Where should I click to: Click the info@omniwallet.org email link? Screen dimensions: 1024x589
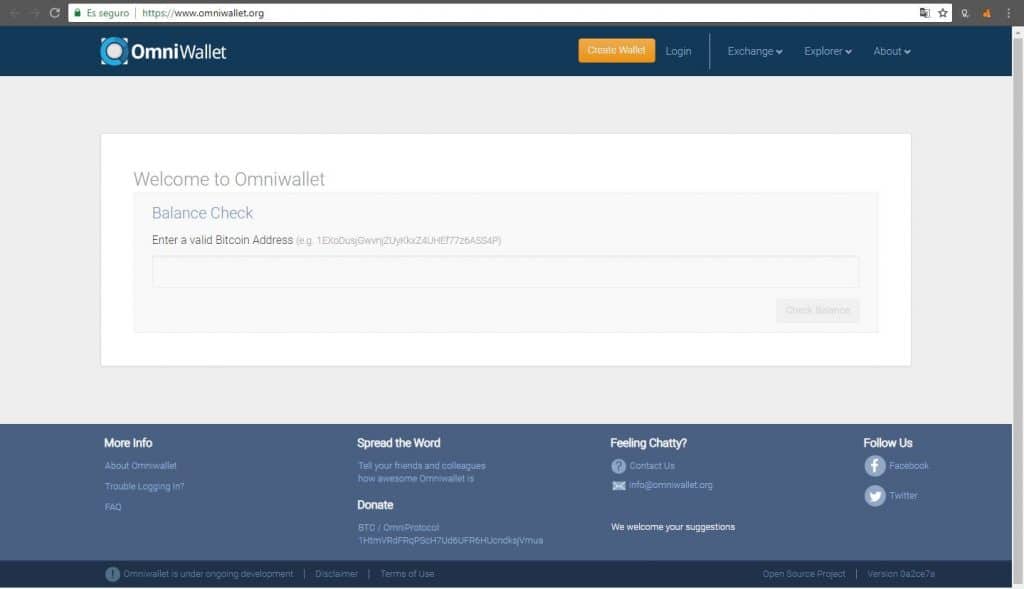671,485
